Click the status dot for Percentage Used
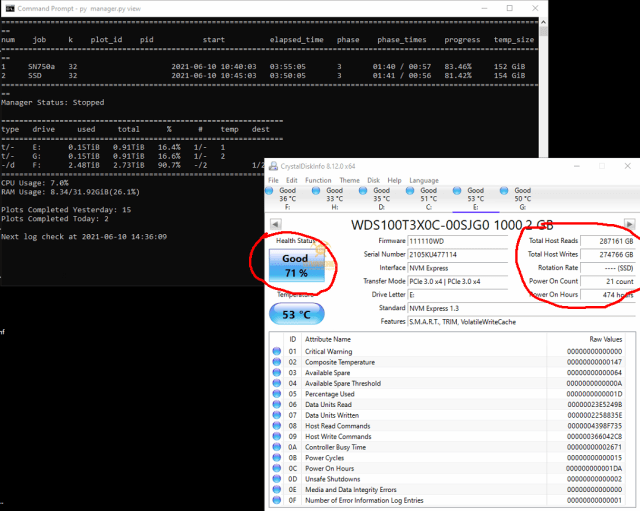Screen dimensions: 640x511 click(277, 393)
